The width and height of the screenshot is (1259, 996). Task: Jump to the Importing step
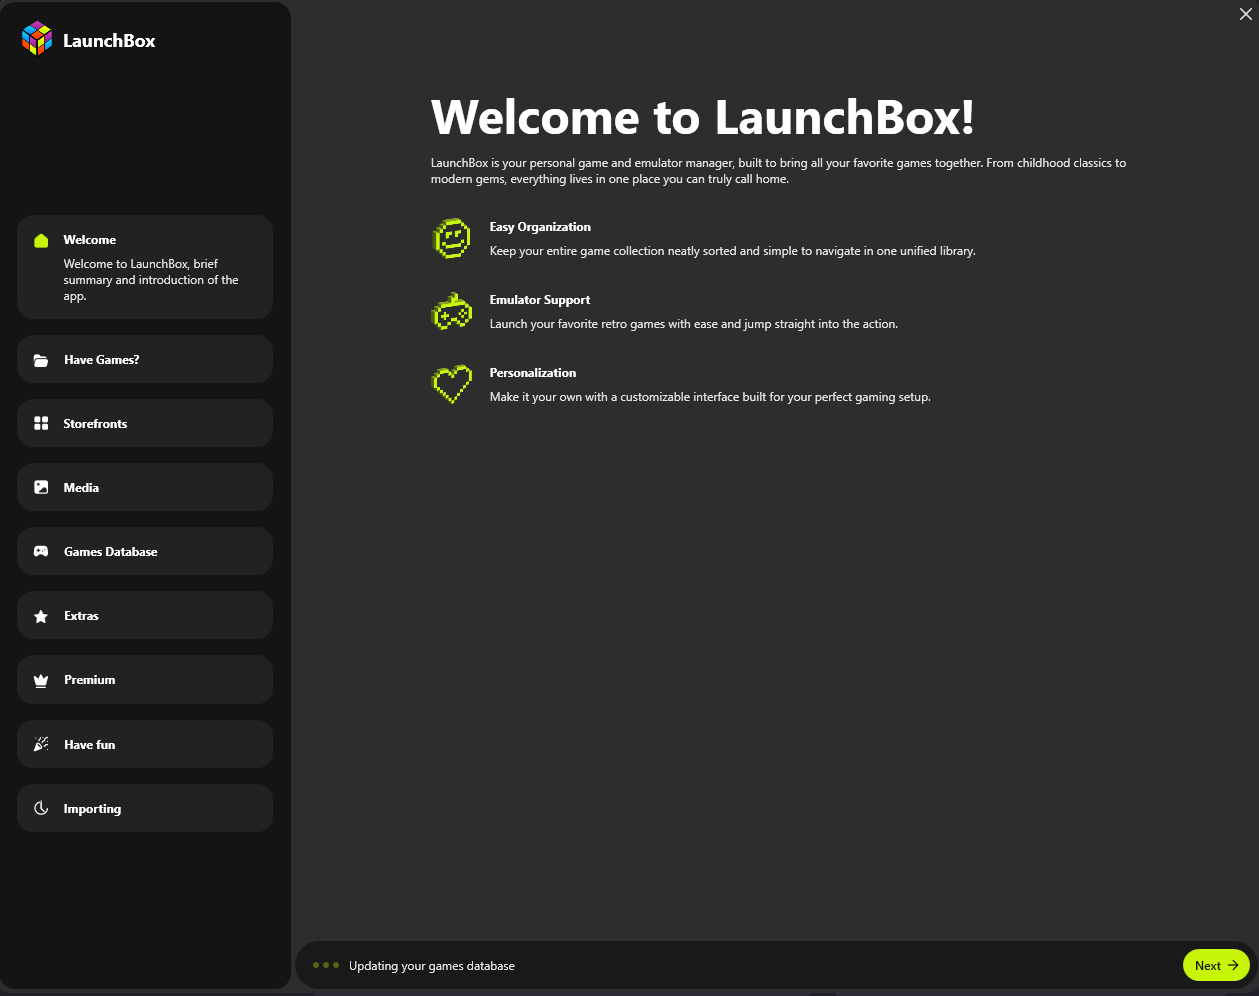145,808
